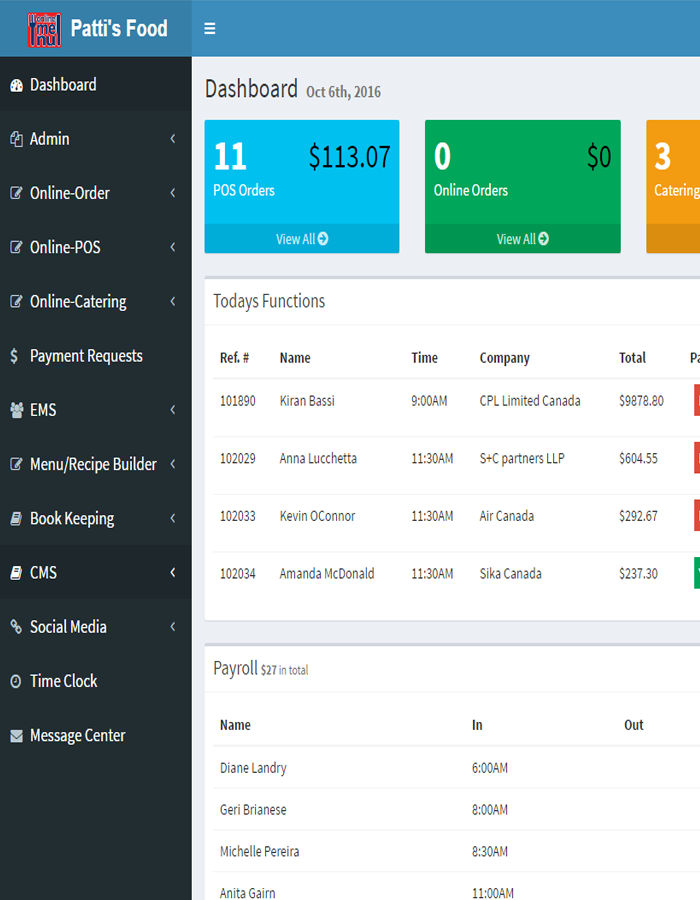
Task: Expand the Admin submenu chevron
Action: [x=172, y=139]
